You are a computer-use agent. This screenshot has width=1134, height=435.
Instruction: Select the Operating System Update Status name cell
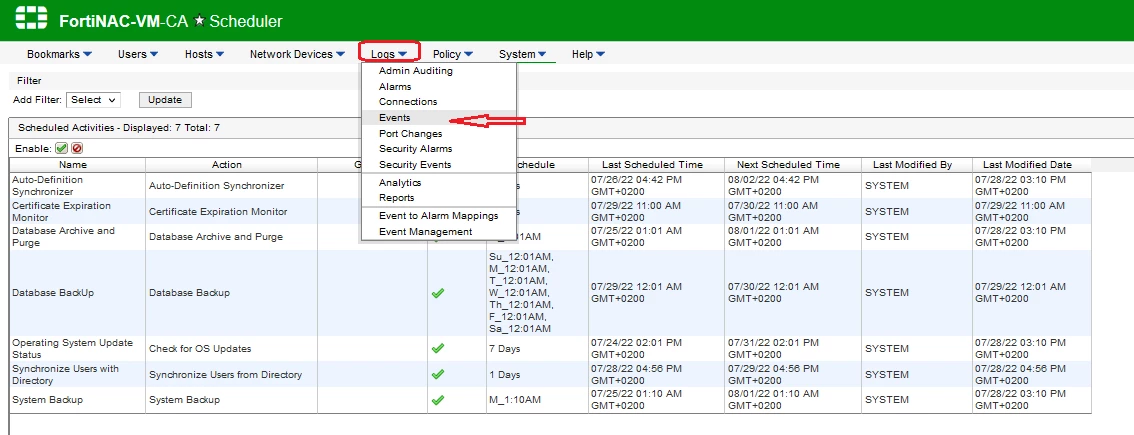point(77,349)
